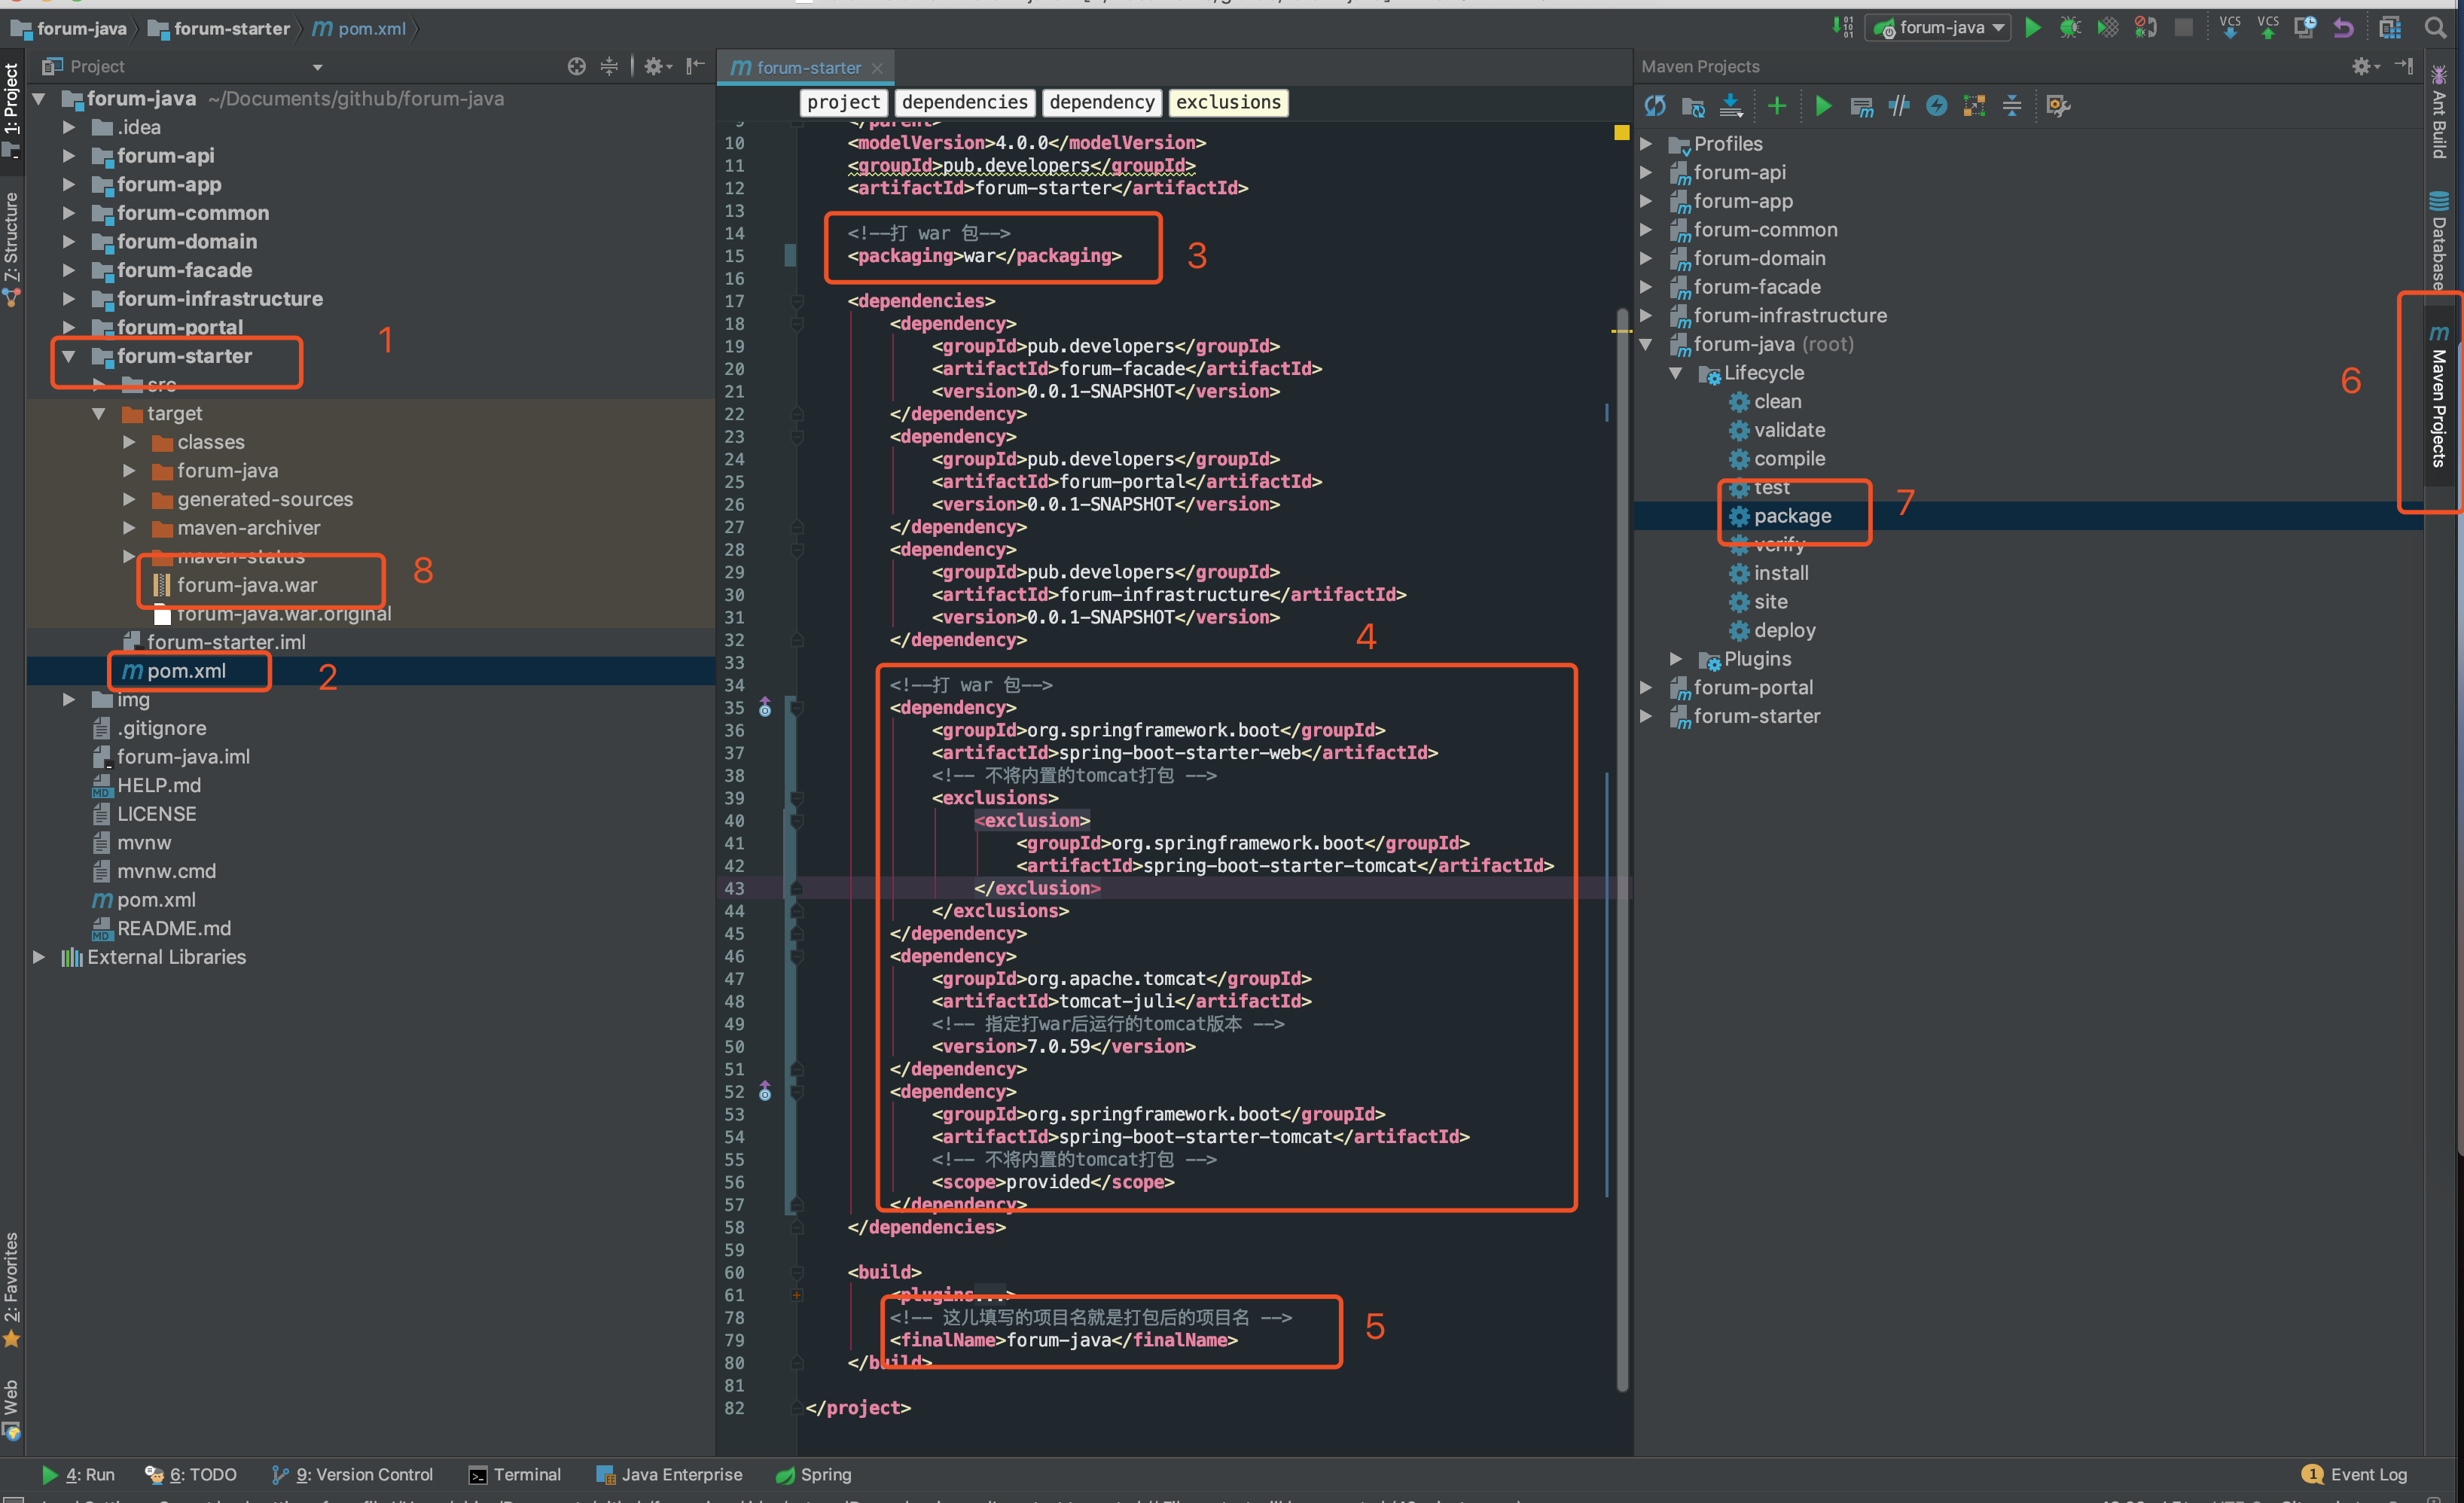Open the Spring tool window
Image resolution: width=2464 pixels, height=1503 pixels.
click(814, 1475)
